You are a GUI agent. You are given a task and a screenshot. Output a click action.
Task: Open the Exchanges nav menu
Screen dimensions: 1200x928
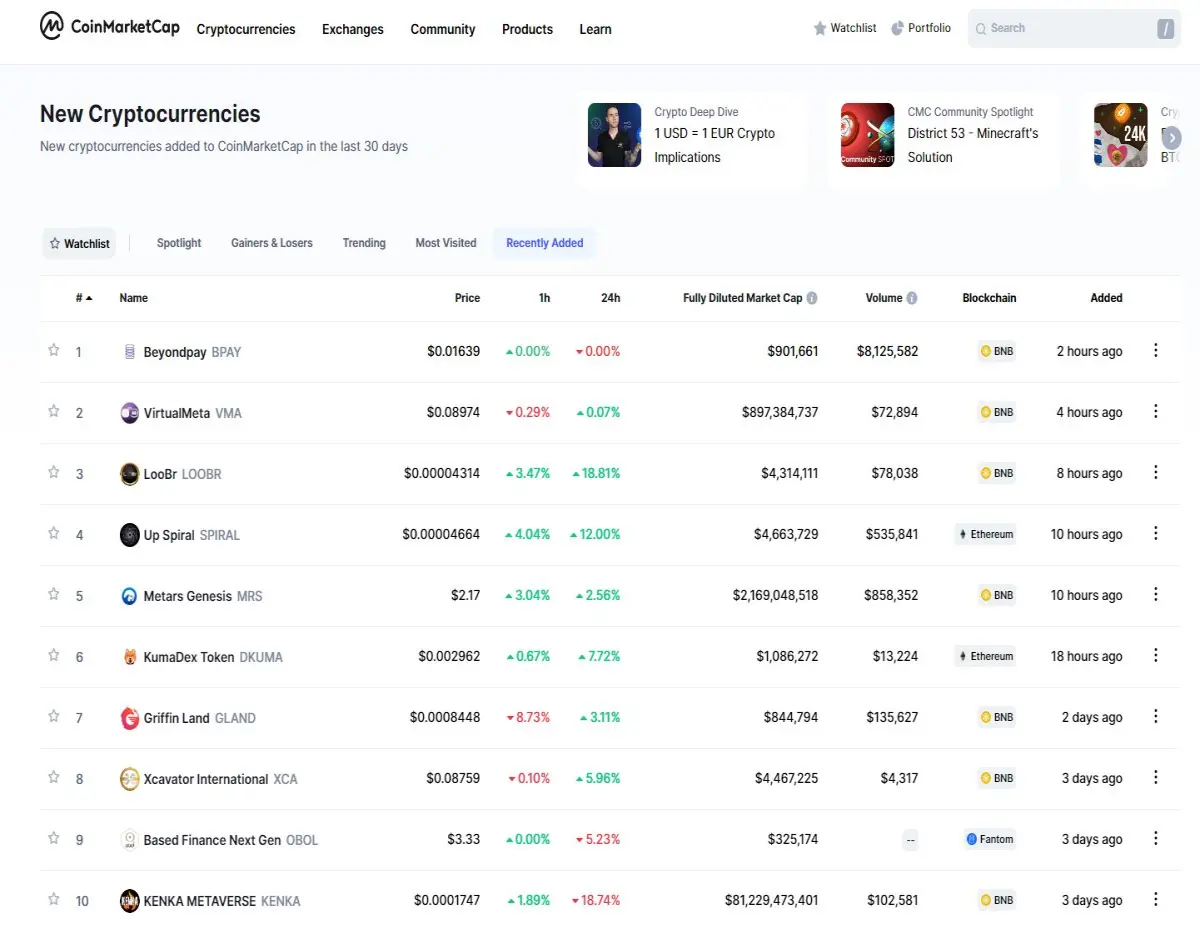coord(353,29)
